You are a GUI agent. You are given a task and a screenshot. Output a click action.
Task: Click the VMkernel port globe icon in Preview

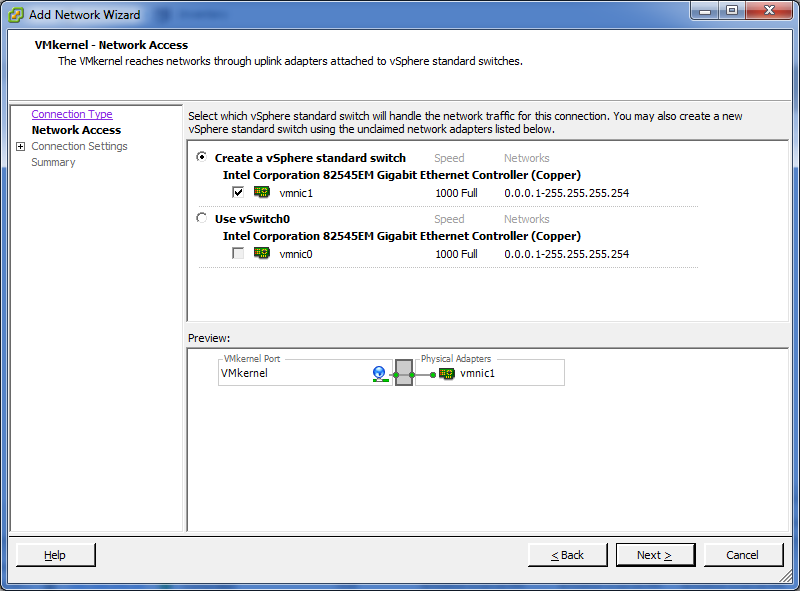(x=380, y=374)
